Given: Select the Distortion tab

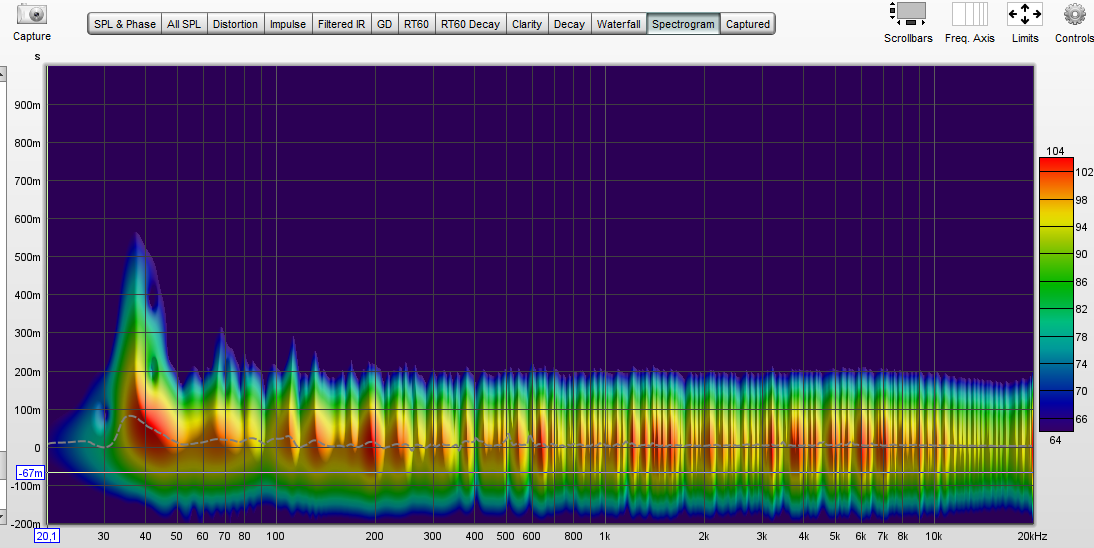Looking at the screenshot, I should [235, 24].
